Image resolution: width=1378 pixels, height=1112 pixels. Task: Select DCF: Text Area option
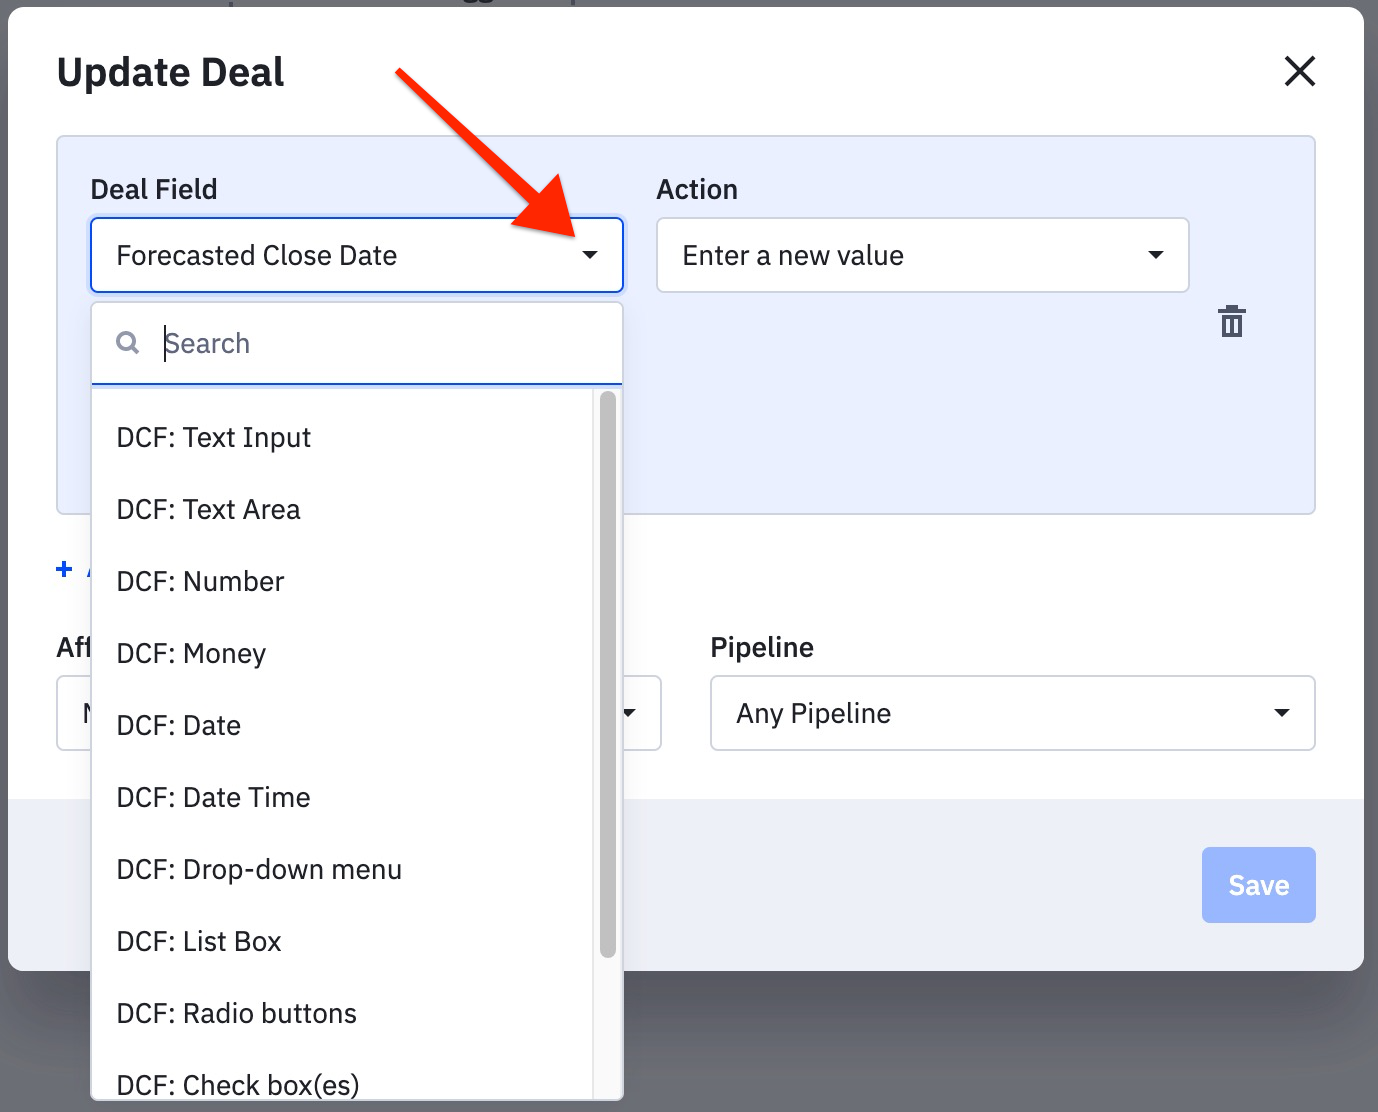click(208, 510)
